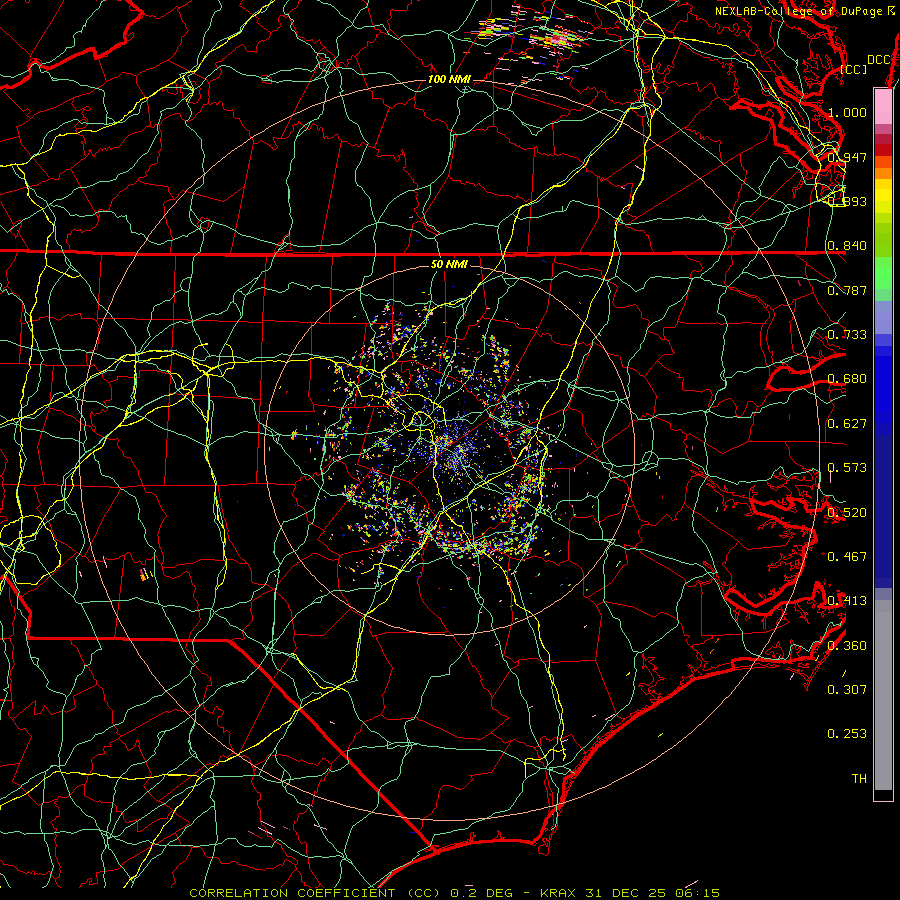This screenshot has width=900, height=900.
Task: Pick the lavender color bar segment
Action: click(883, 317)
